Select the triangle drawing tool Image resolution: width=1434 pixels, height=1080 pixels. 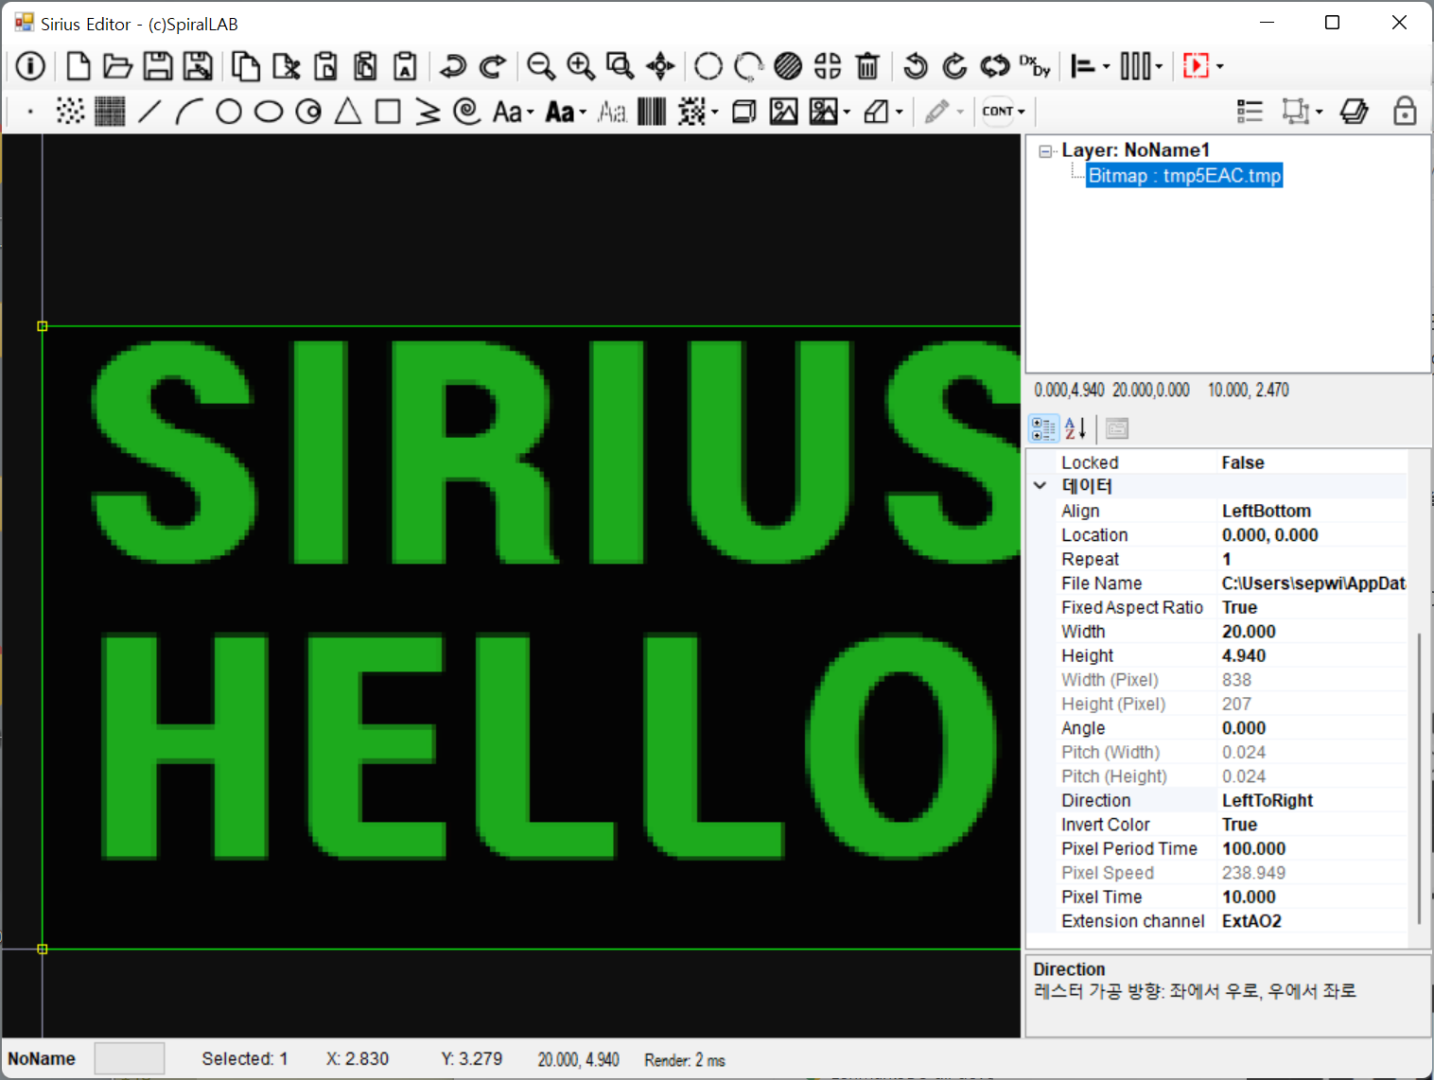(x=348, y=111)
